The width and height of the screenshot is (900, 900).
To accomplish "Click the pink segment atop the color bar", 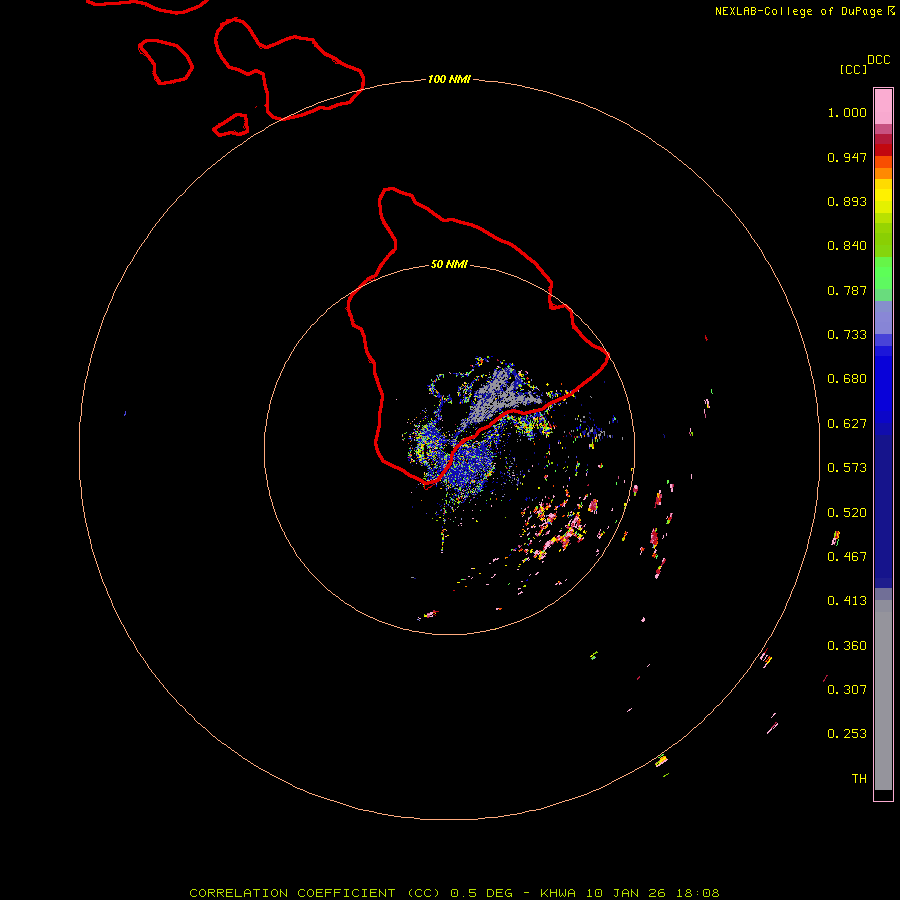I will pyautogui.click(x=883, y=107).
